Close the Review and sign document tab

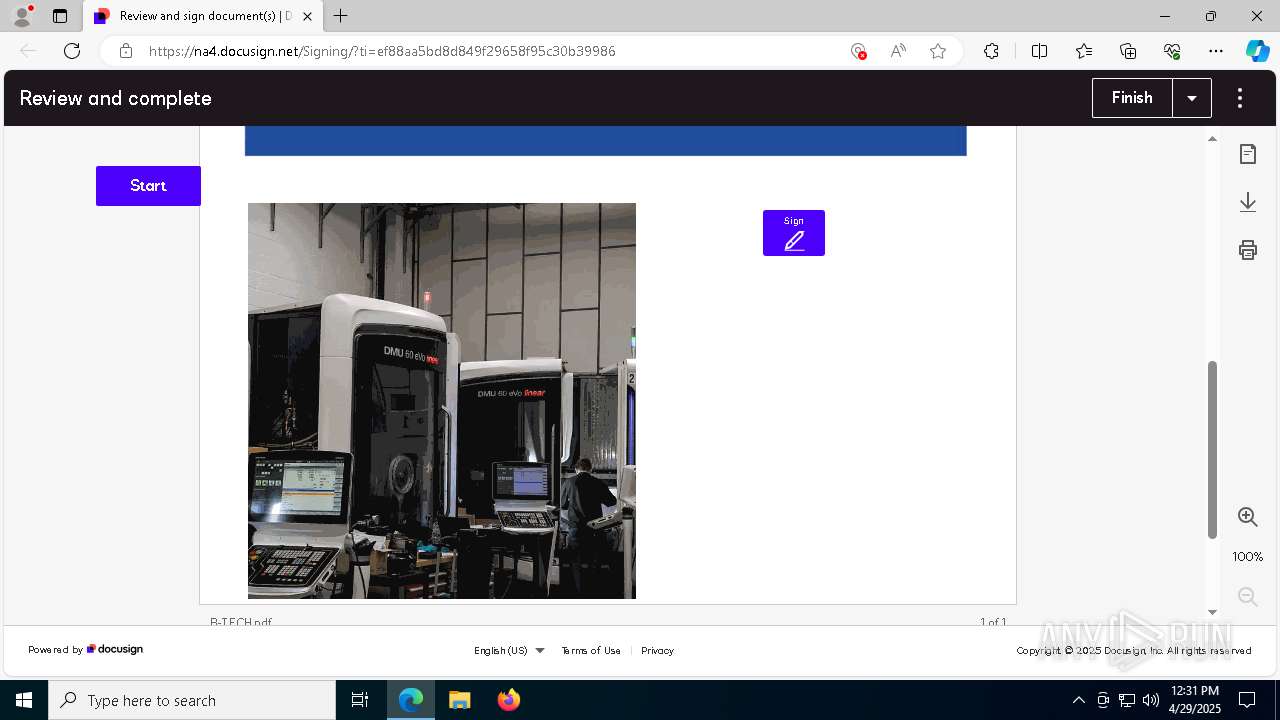point(308,16)
